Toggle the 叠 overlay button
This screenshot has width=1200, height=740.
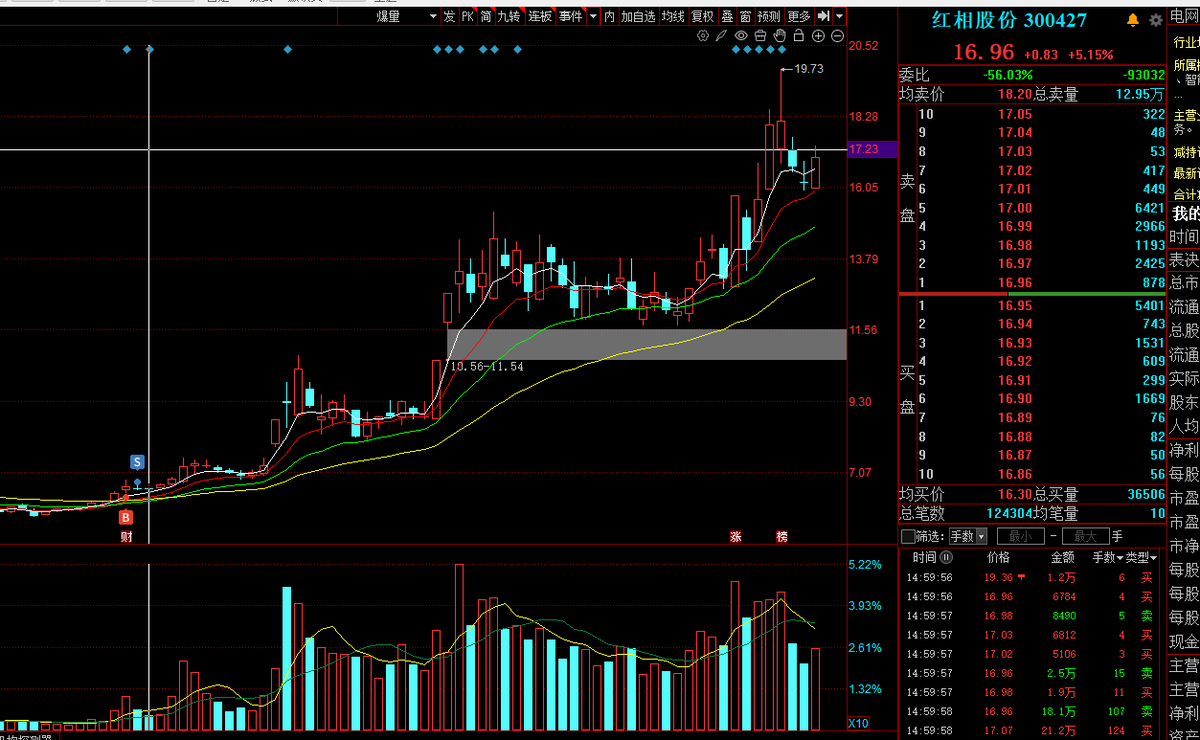point(727,16)
